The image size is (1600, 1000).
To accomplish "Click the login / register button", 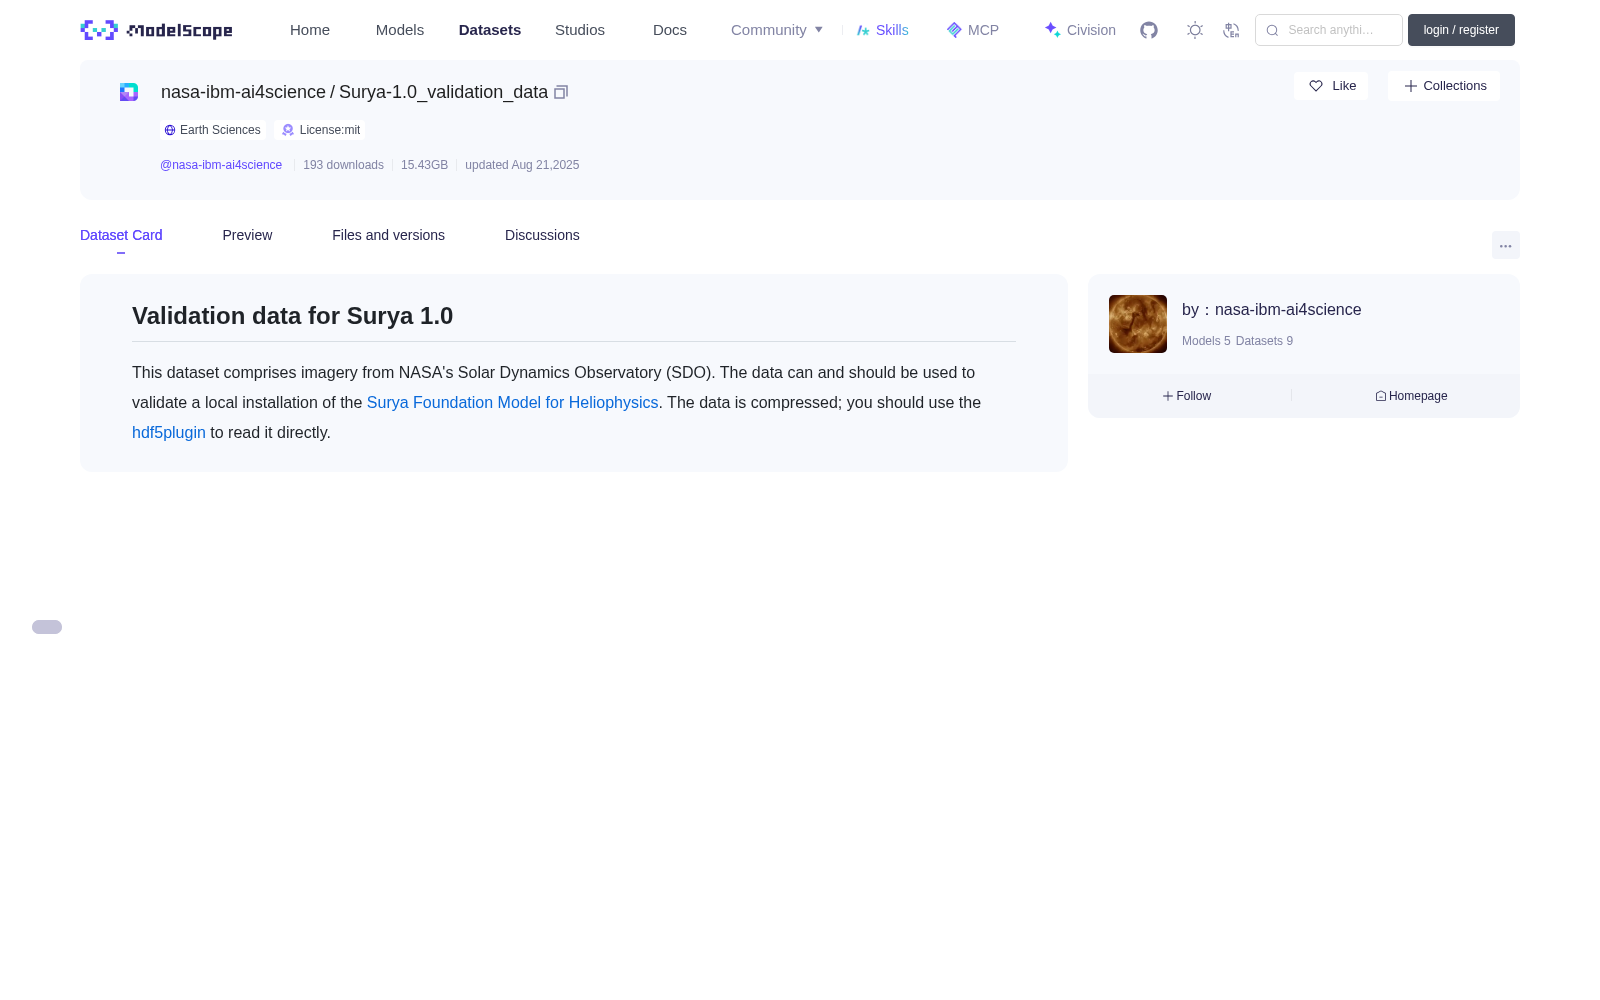I will pyautogui.click(x=1461, y=30).
